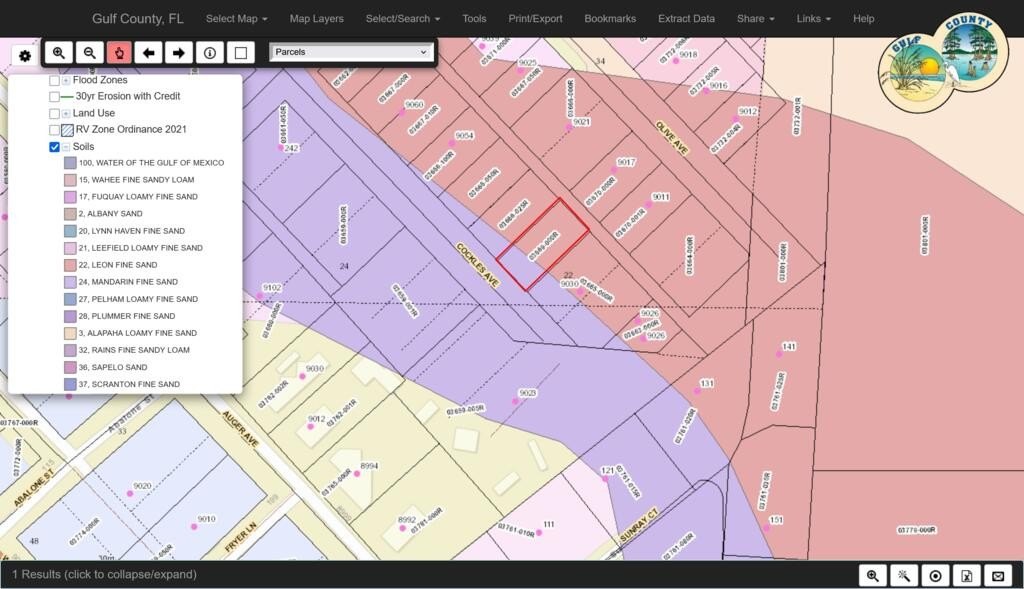1024x589 pixels.
Task: Expand the Flood Zones legend
Action: (x=66, y=80)
